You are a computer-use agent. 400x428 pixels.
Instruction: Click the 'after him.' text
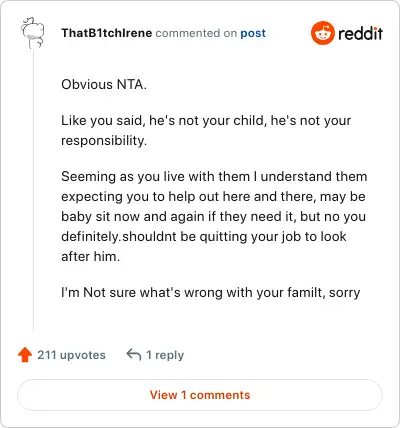click(x=90, y=257)
